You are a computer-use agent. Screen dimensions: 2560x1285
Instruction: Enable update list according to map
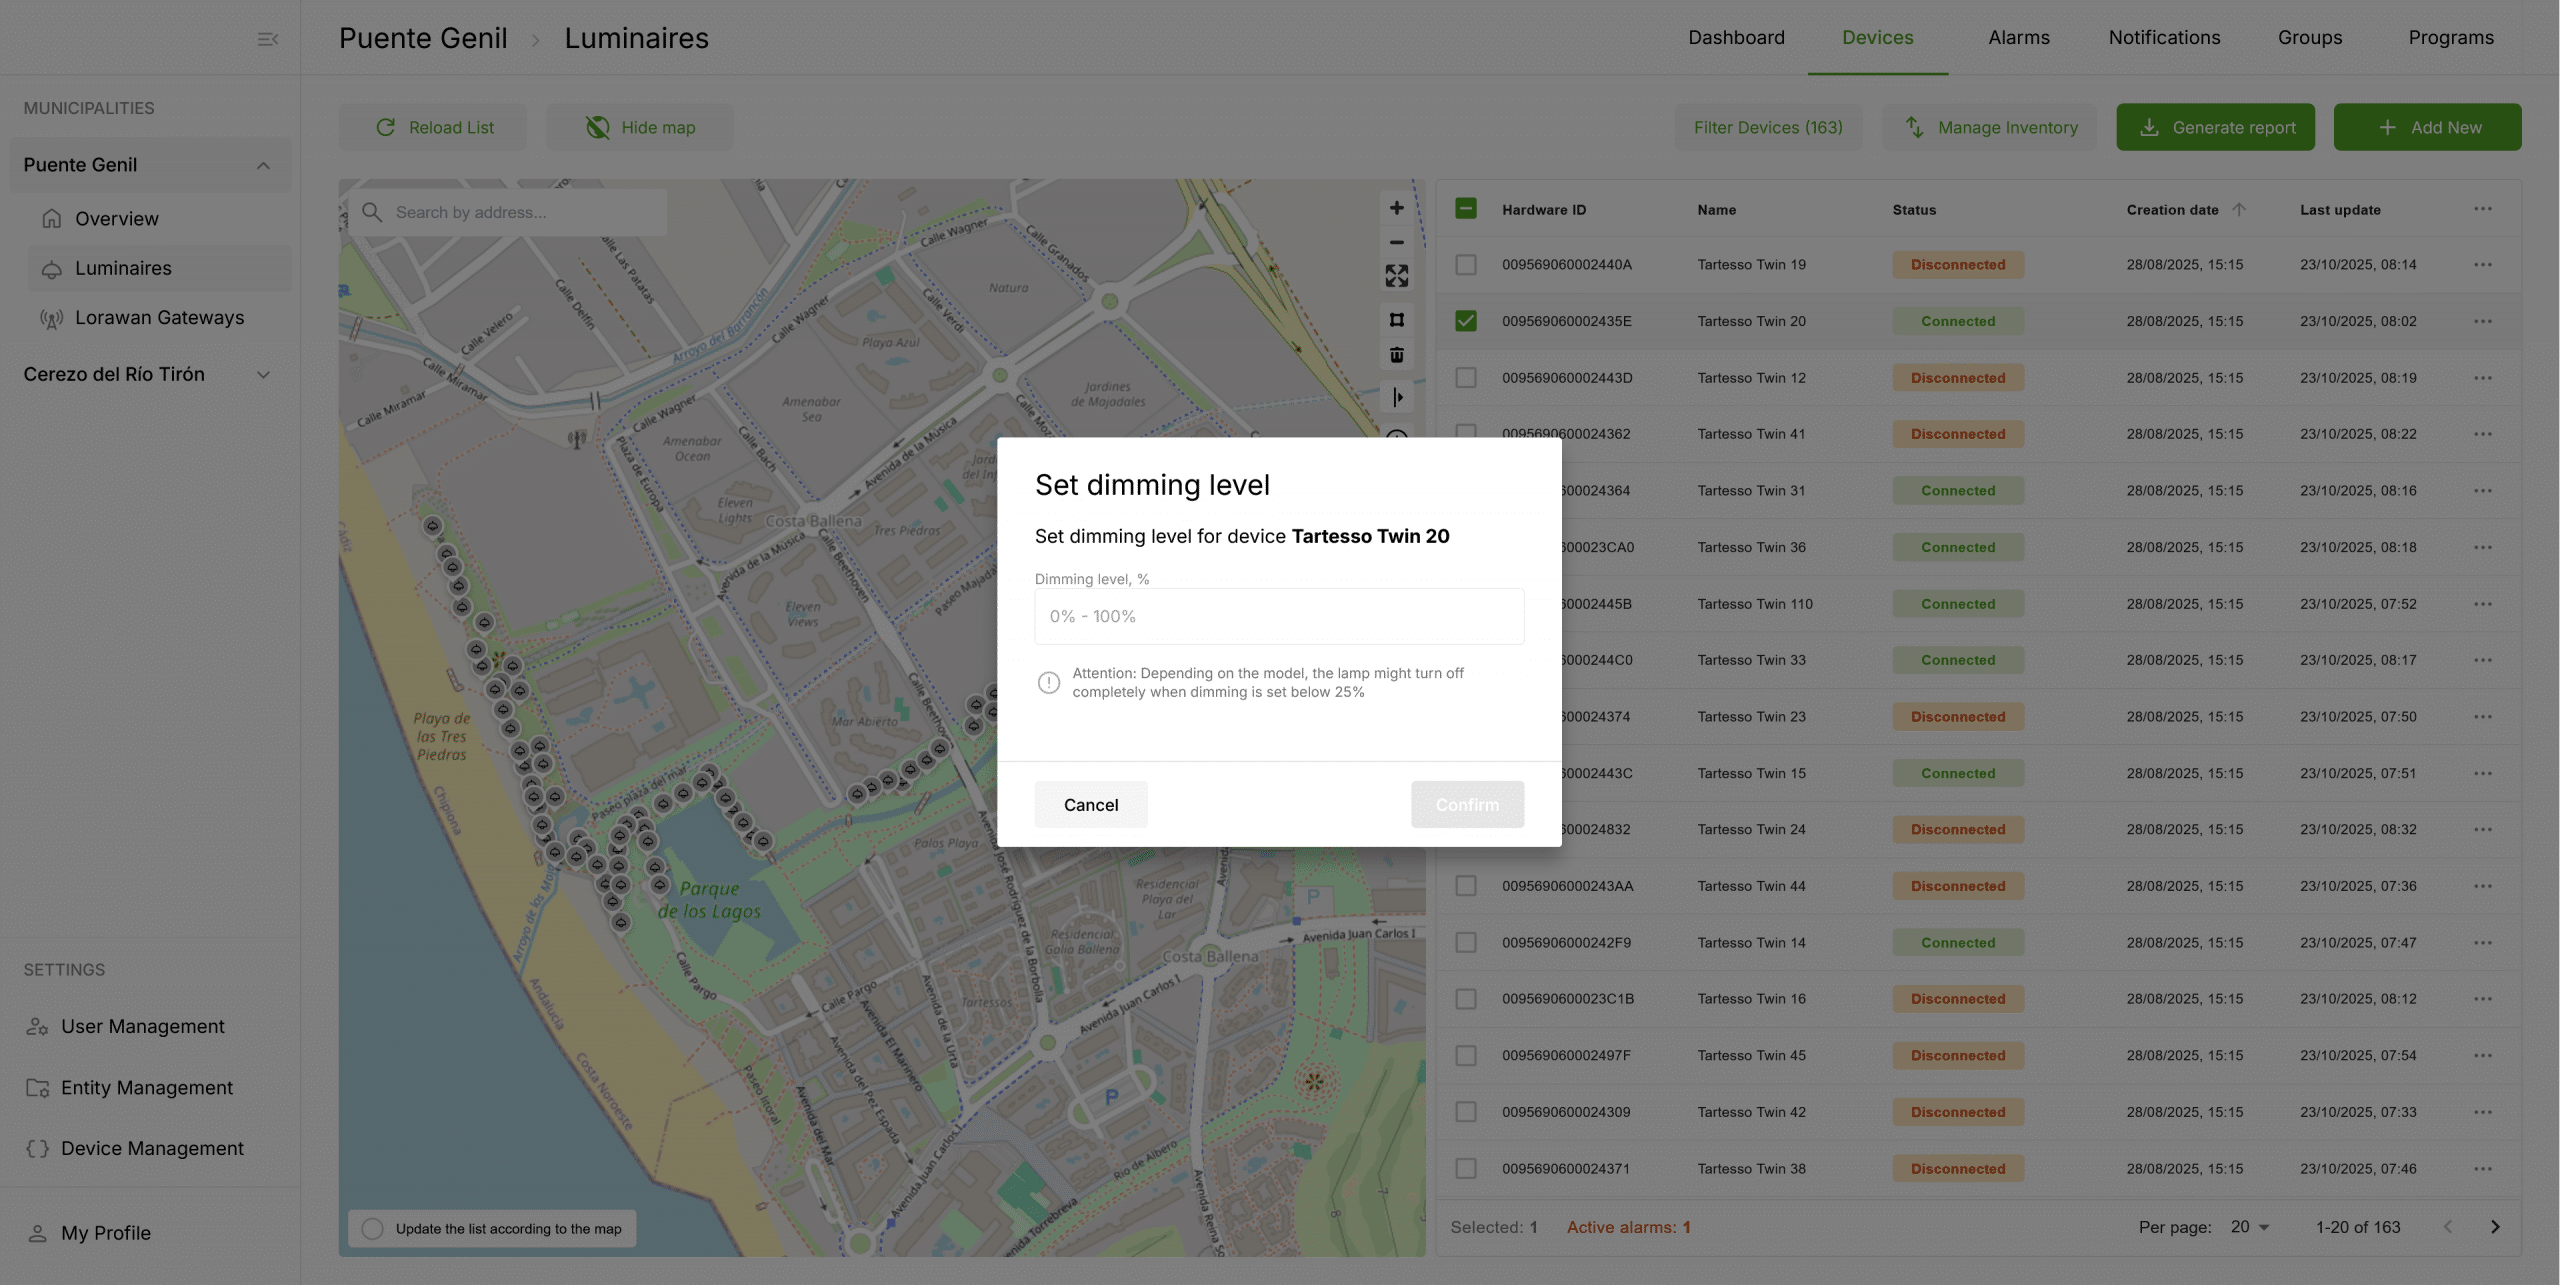[x=373, y=1229]
